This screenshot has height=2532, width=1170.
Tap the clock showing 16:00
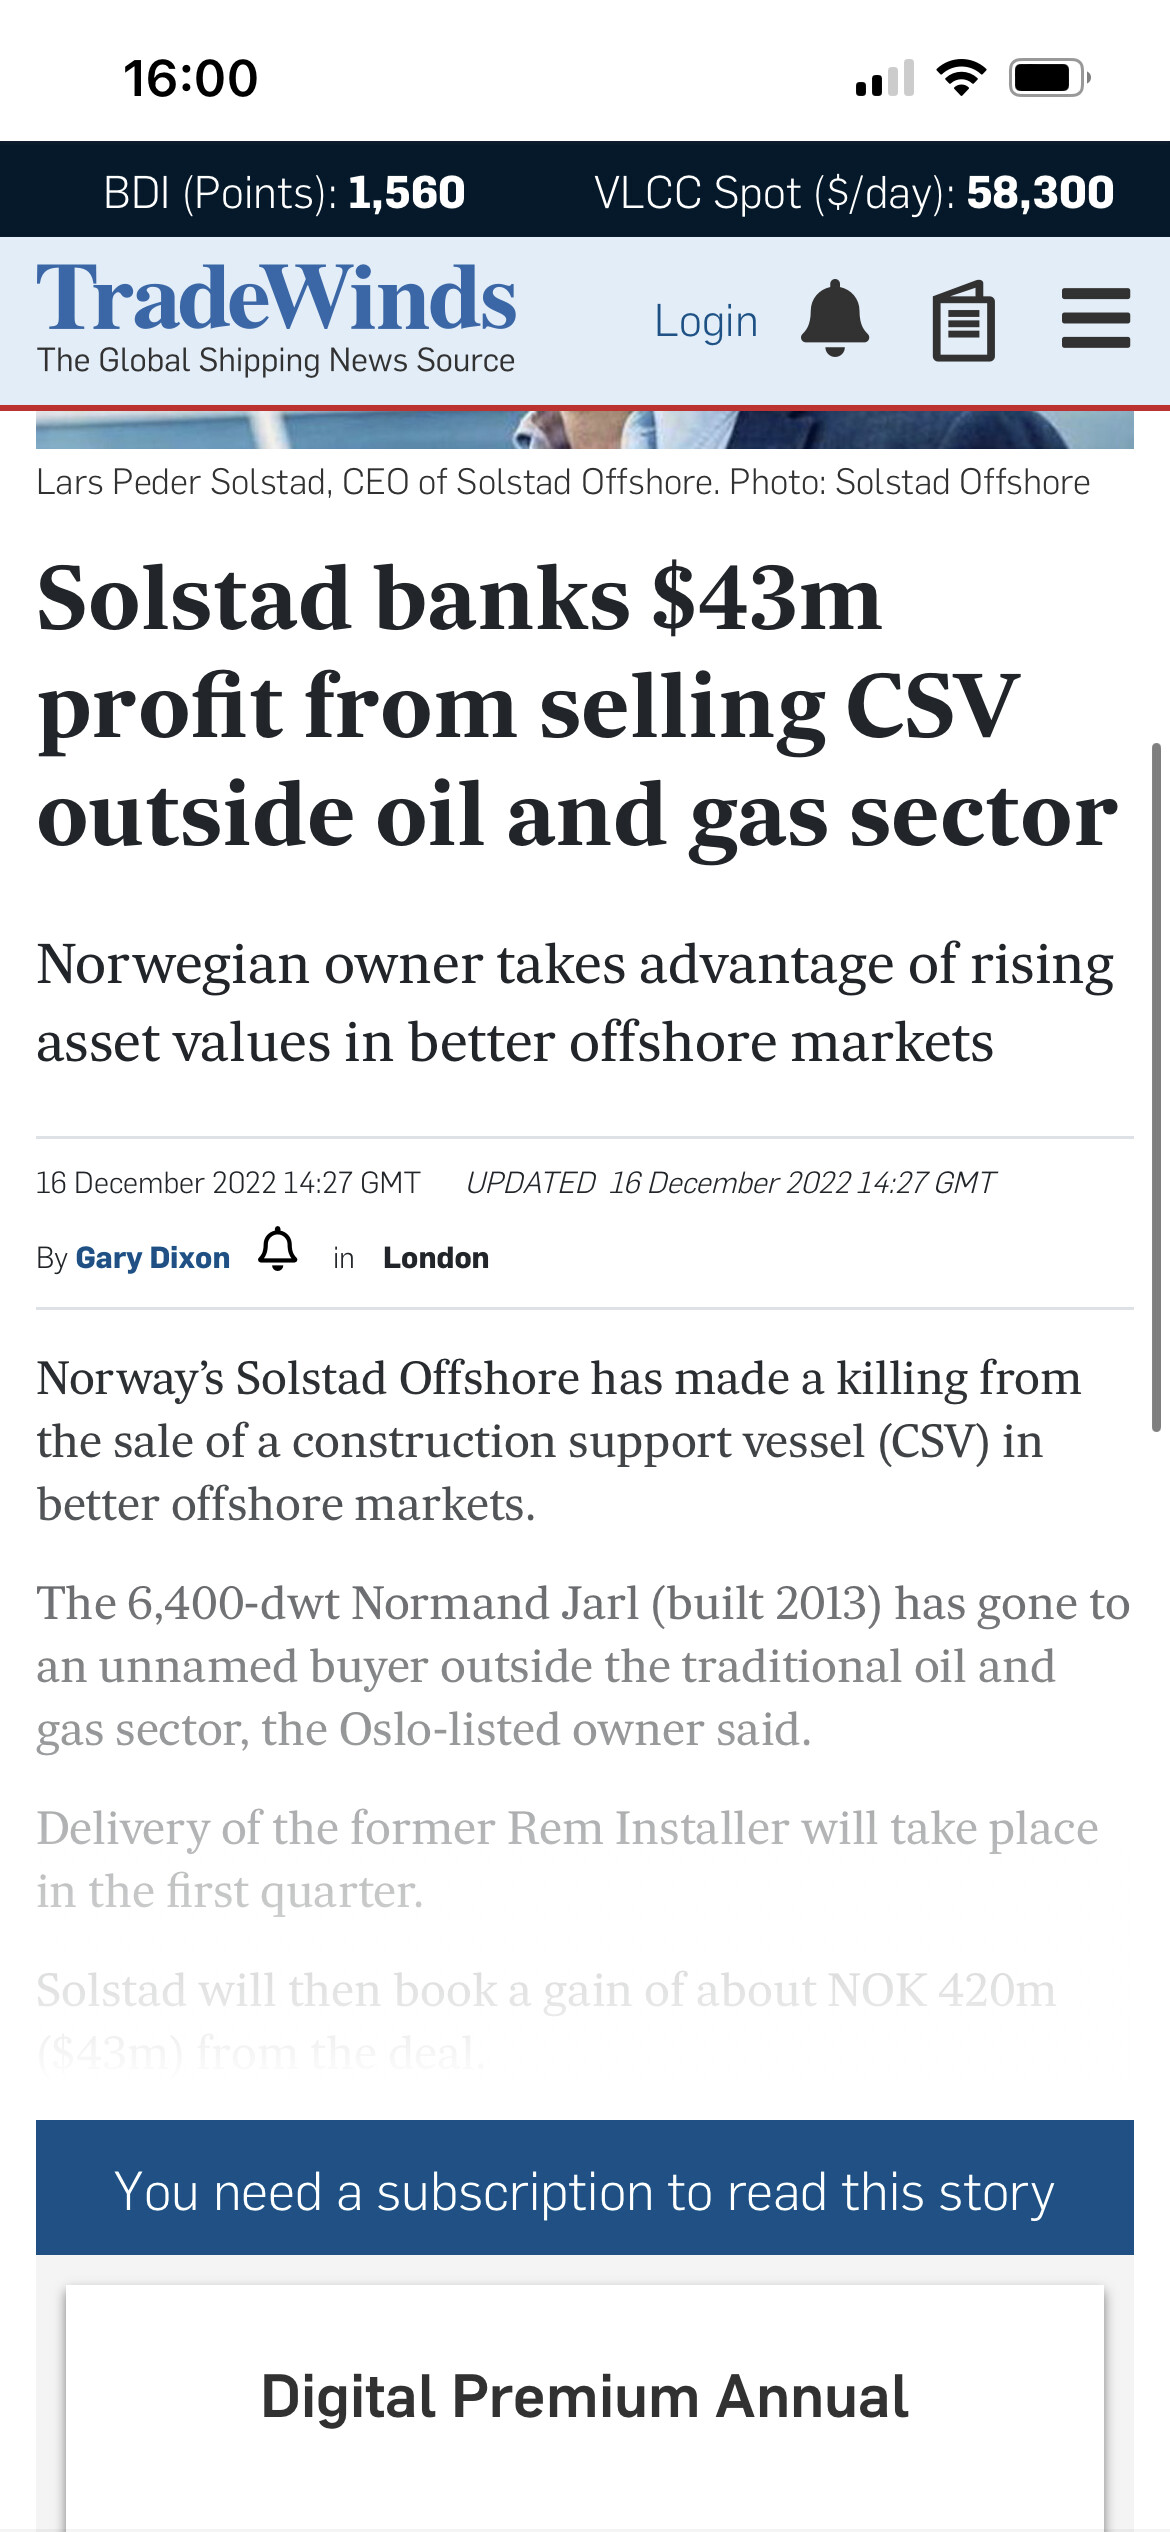(x=190, y=78)
